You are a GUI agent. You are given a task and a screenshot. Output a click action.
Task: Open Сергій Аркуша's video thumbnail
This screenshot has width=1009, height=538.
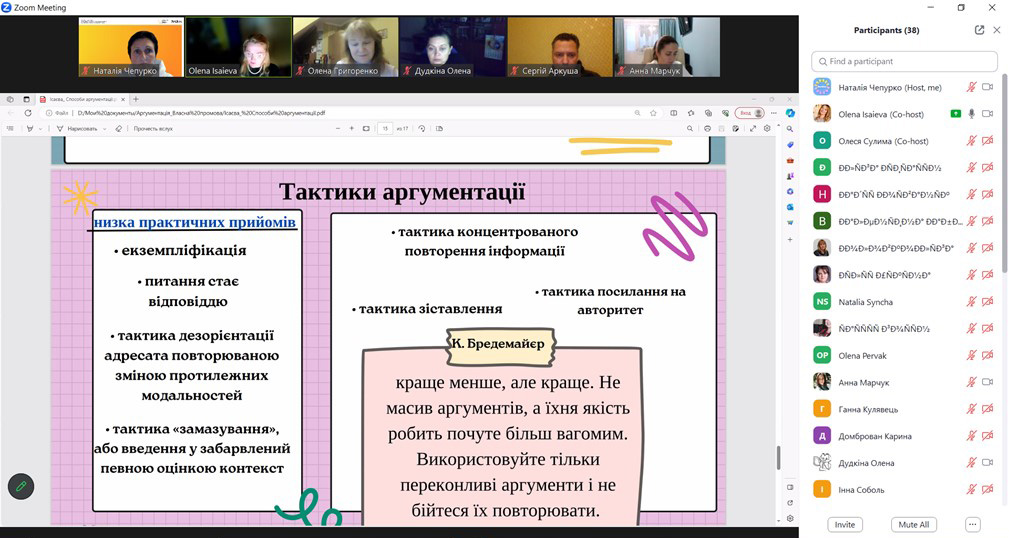point(560,47)
